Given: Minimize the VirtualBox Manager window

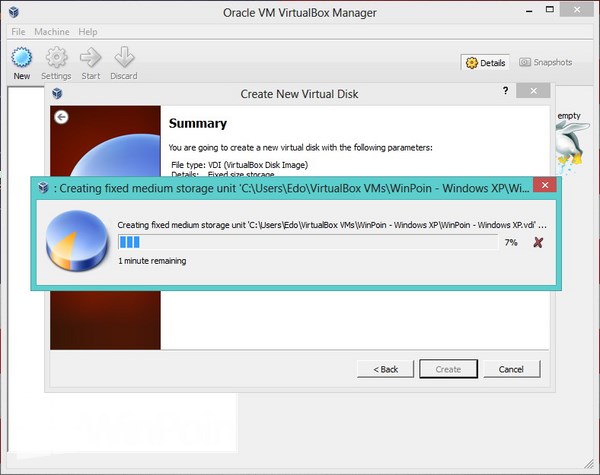Looking at the screenshot, I should pos(529,11).
